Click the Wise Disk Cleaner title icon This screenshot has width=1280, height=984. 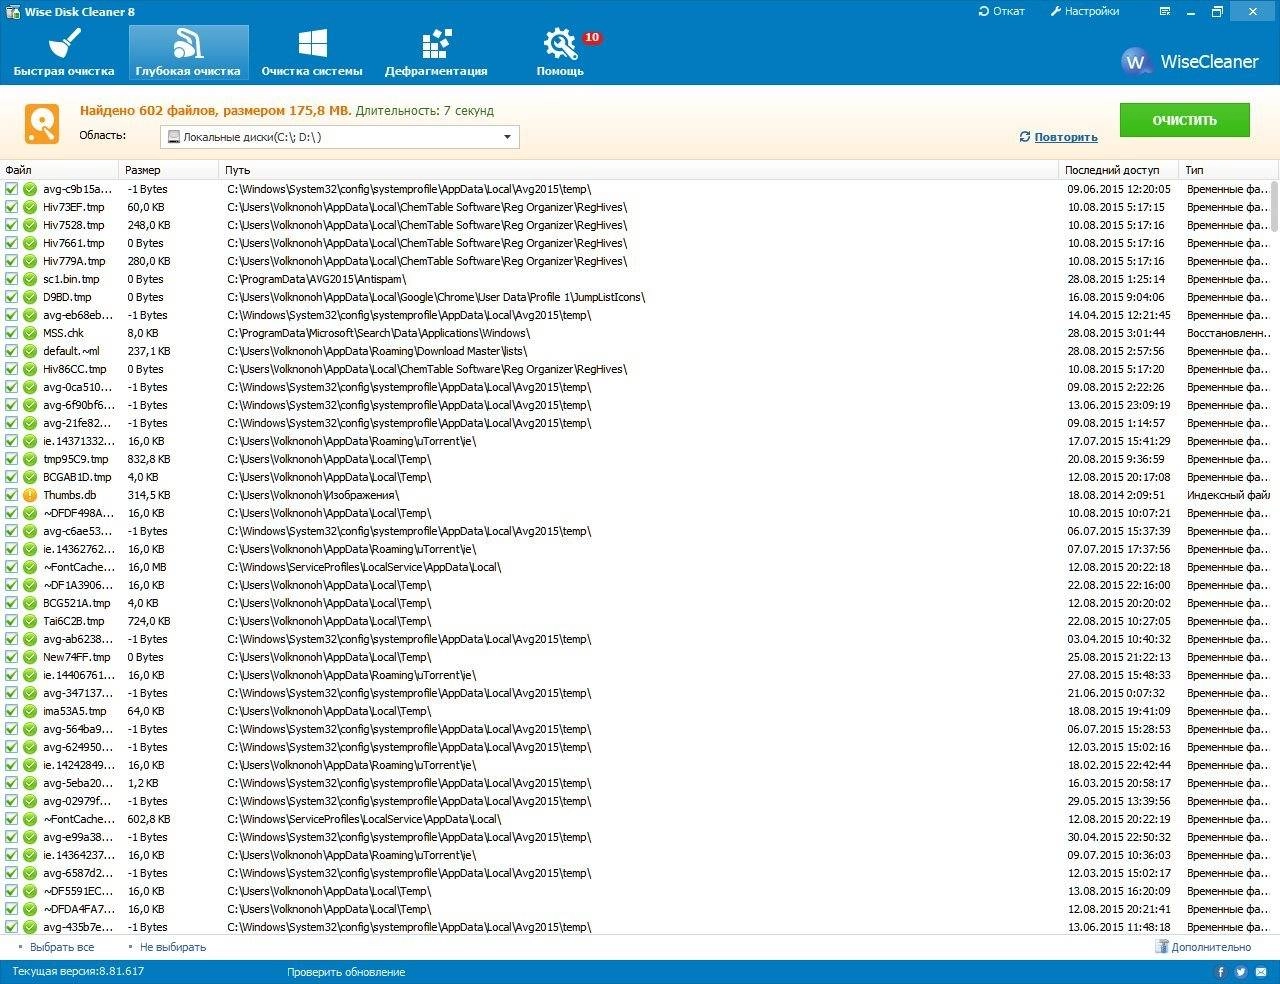12,12
